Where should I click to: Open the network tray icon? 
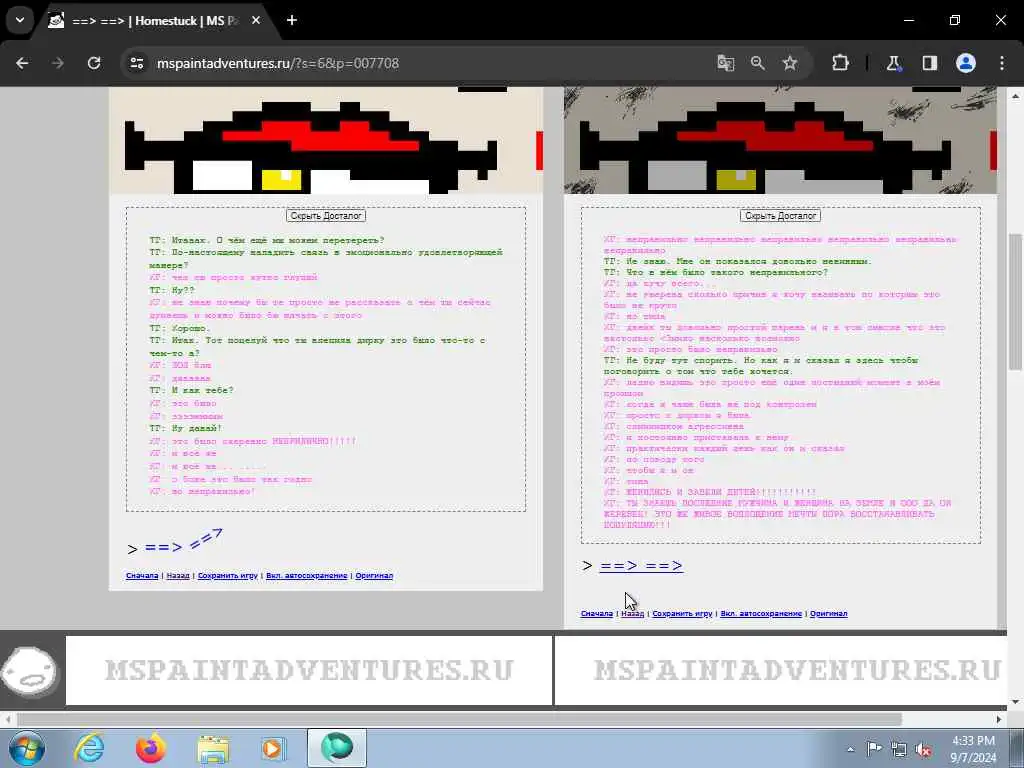click(x=899, y=749)
